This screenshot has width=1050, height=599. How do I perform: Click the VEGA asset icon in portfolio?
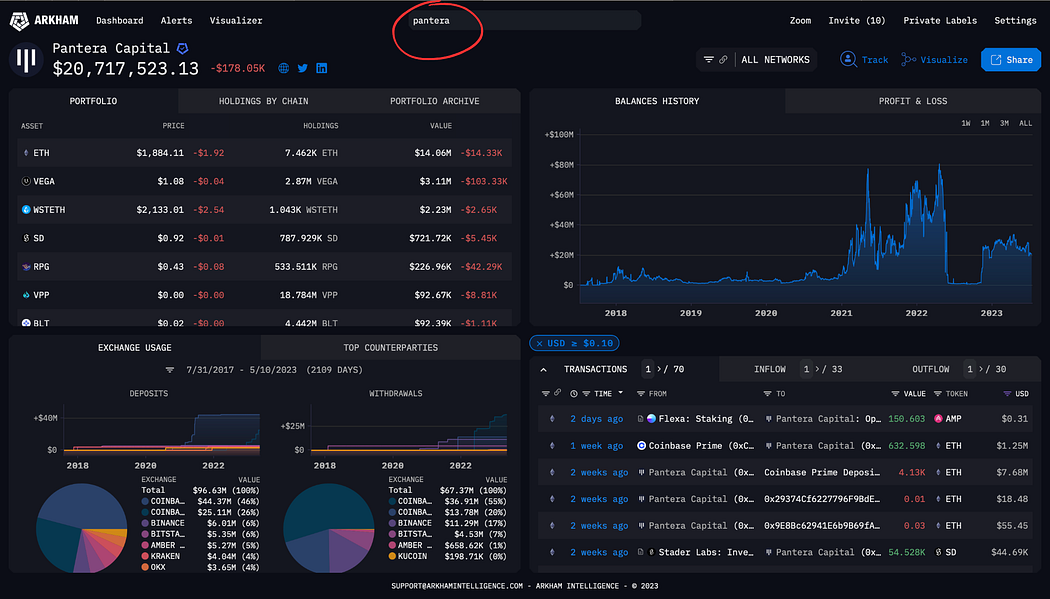(x=26, y=181)
